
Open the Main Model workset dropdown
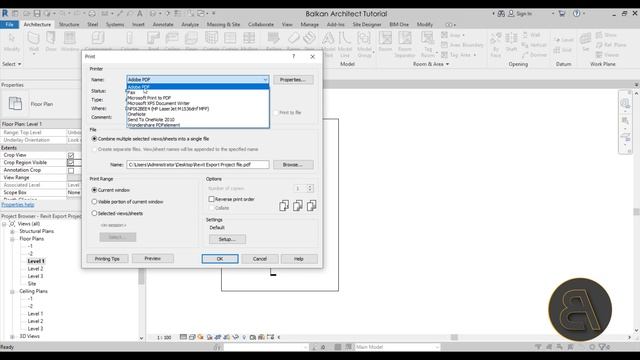[x=397, y=347]
